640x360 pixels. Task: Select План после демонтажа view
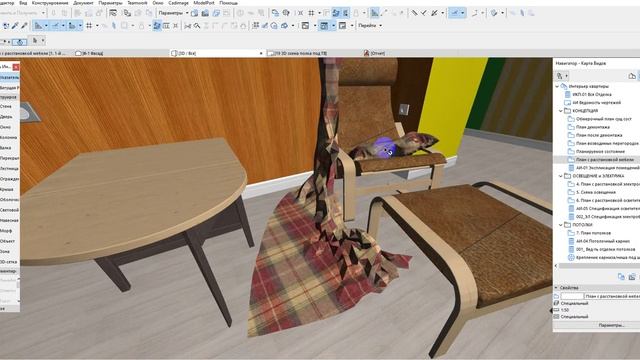599,135
